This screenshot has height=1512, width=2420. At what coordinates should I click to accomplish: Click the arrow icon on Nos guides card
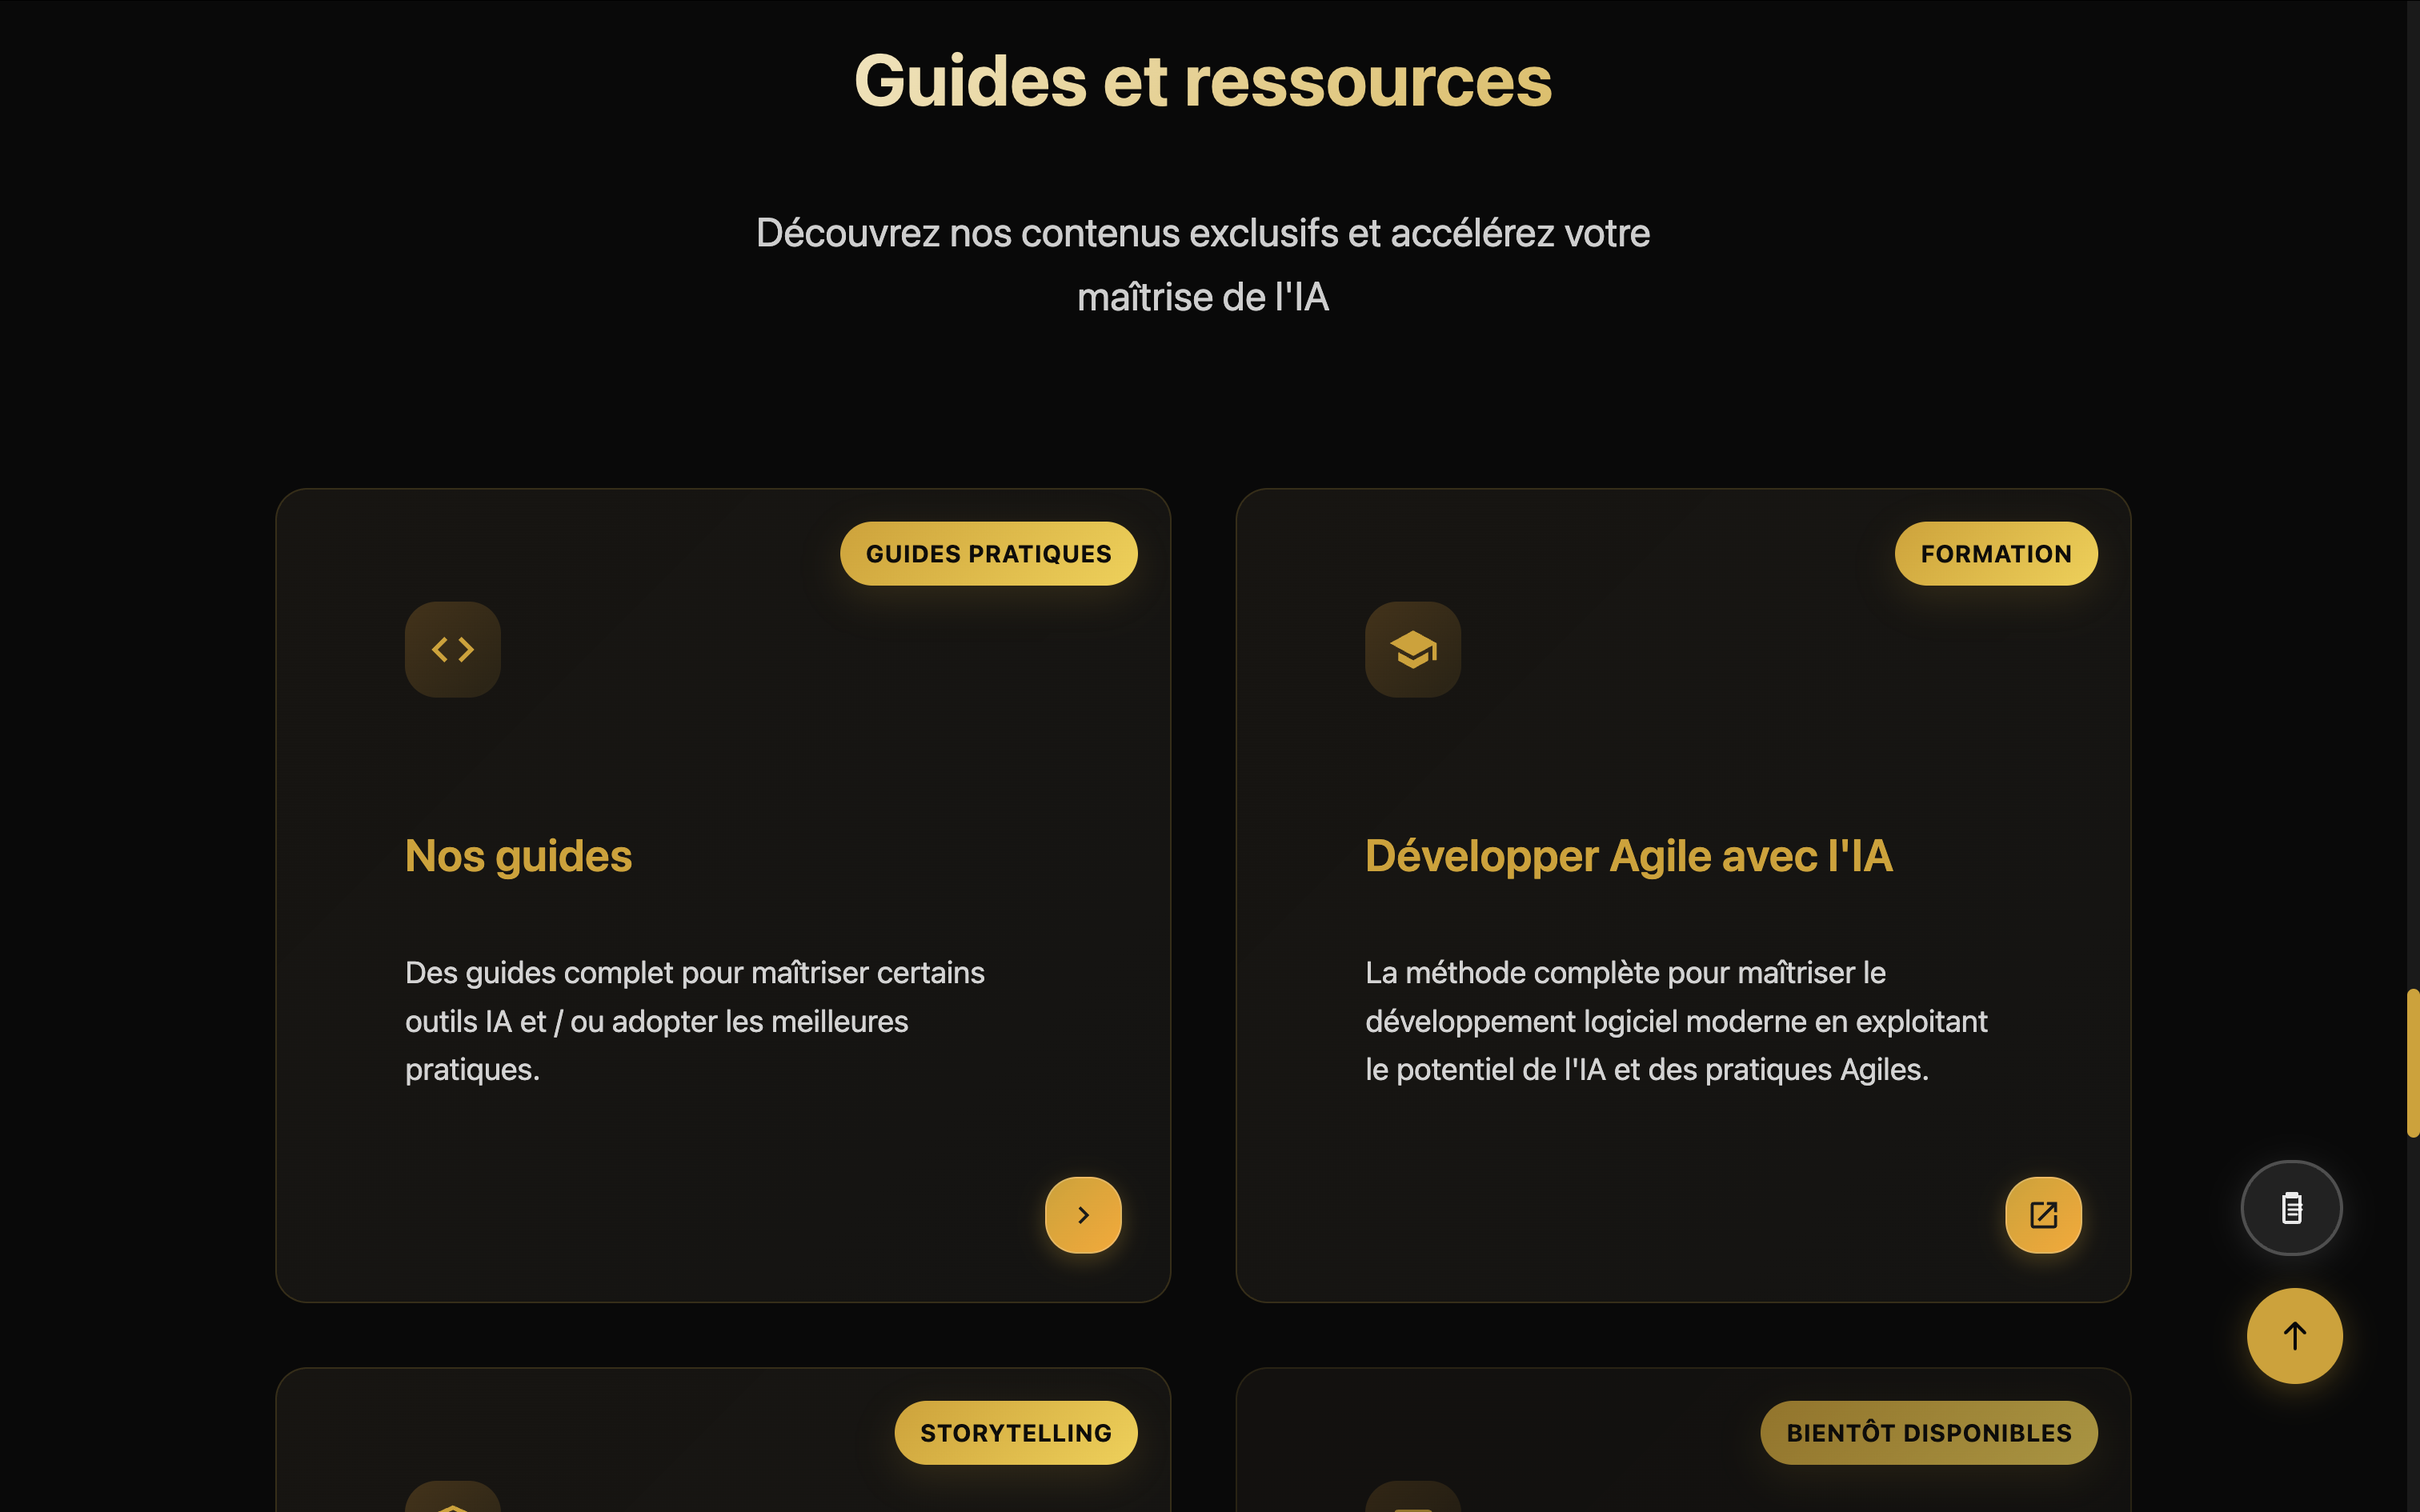(1083, 1214)
